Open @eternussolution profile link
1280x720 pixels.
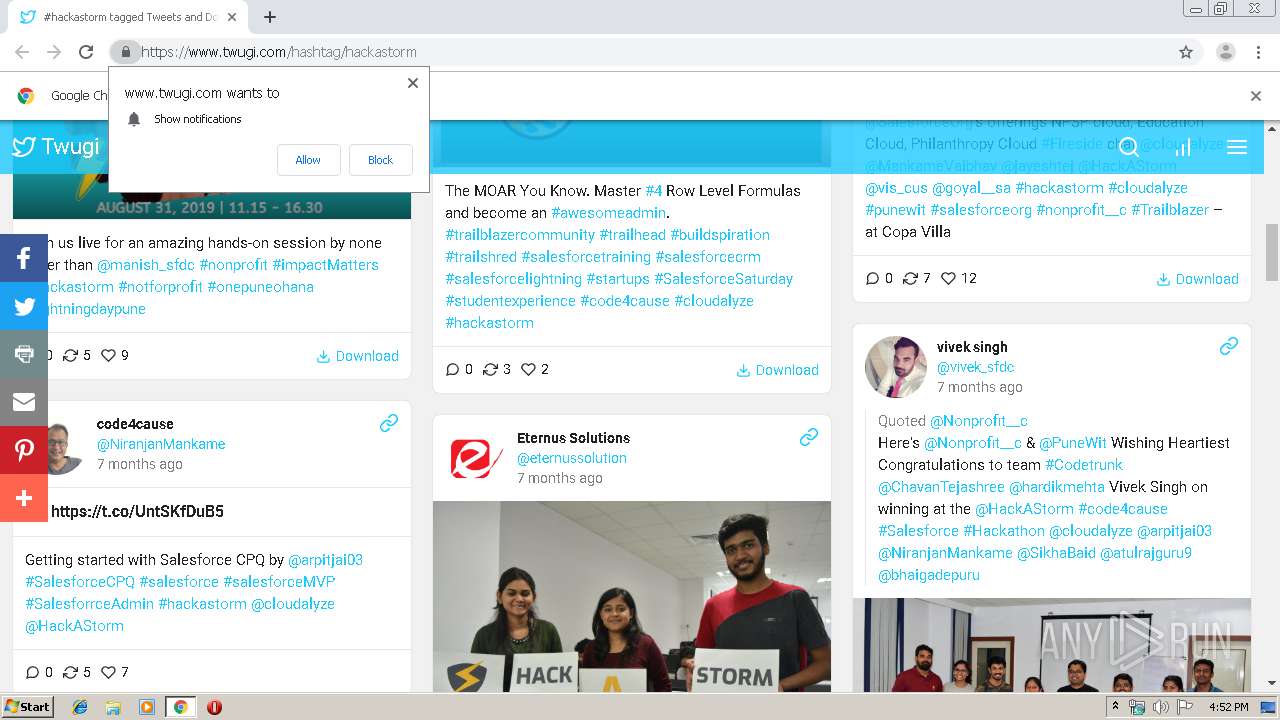tap(572, 458)
